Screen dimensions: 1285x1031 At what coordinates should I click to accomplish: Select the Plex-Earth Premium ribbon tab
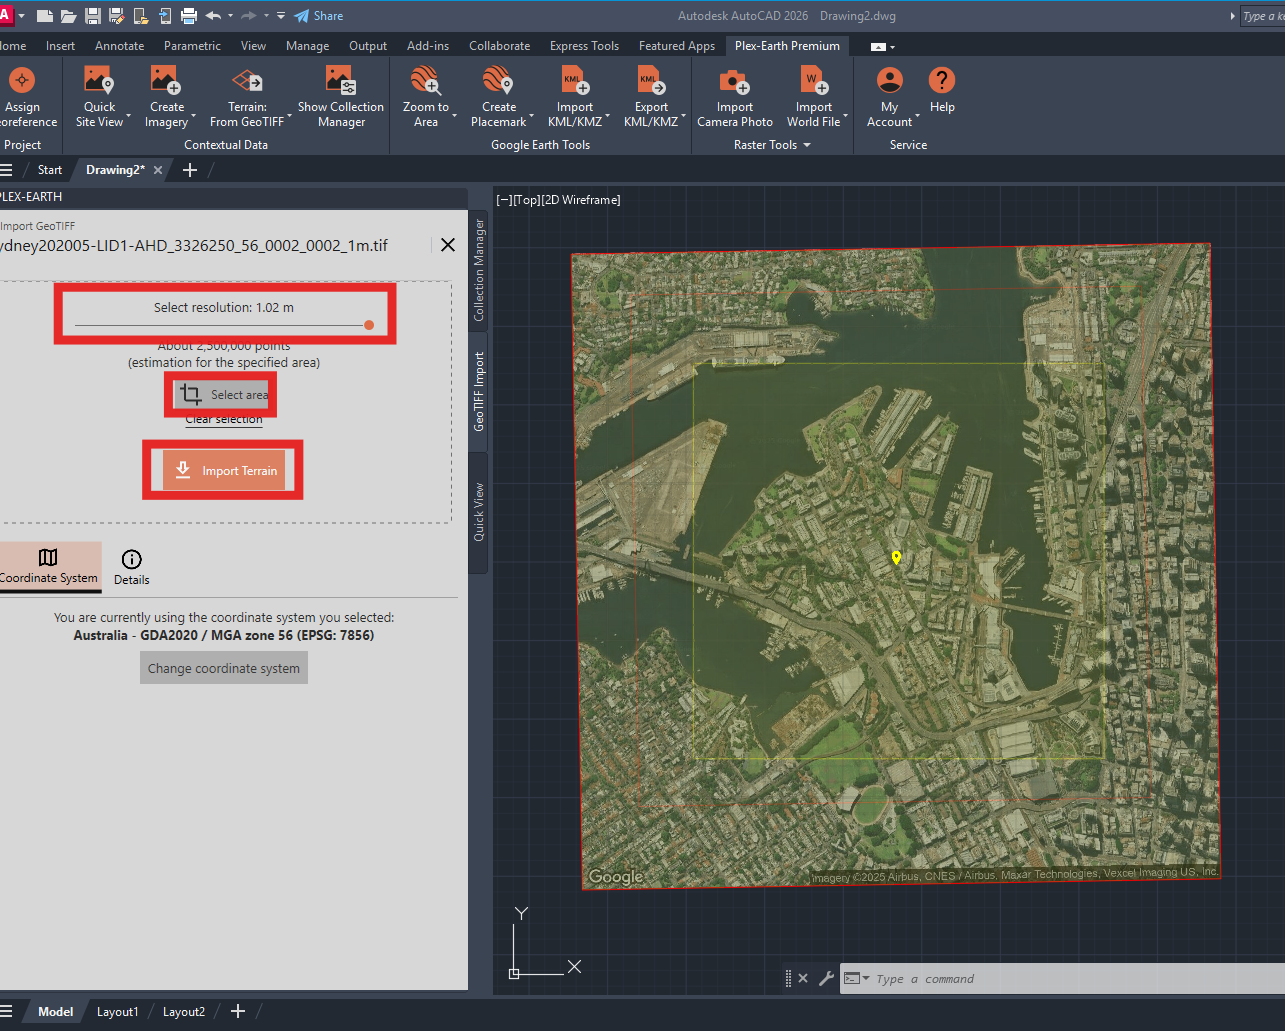787,46
